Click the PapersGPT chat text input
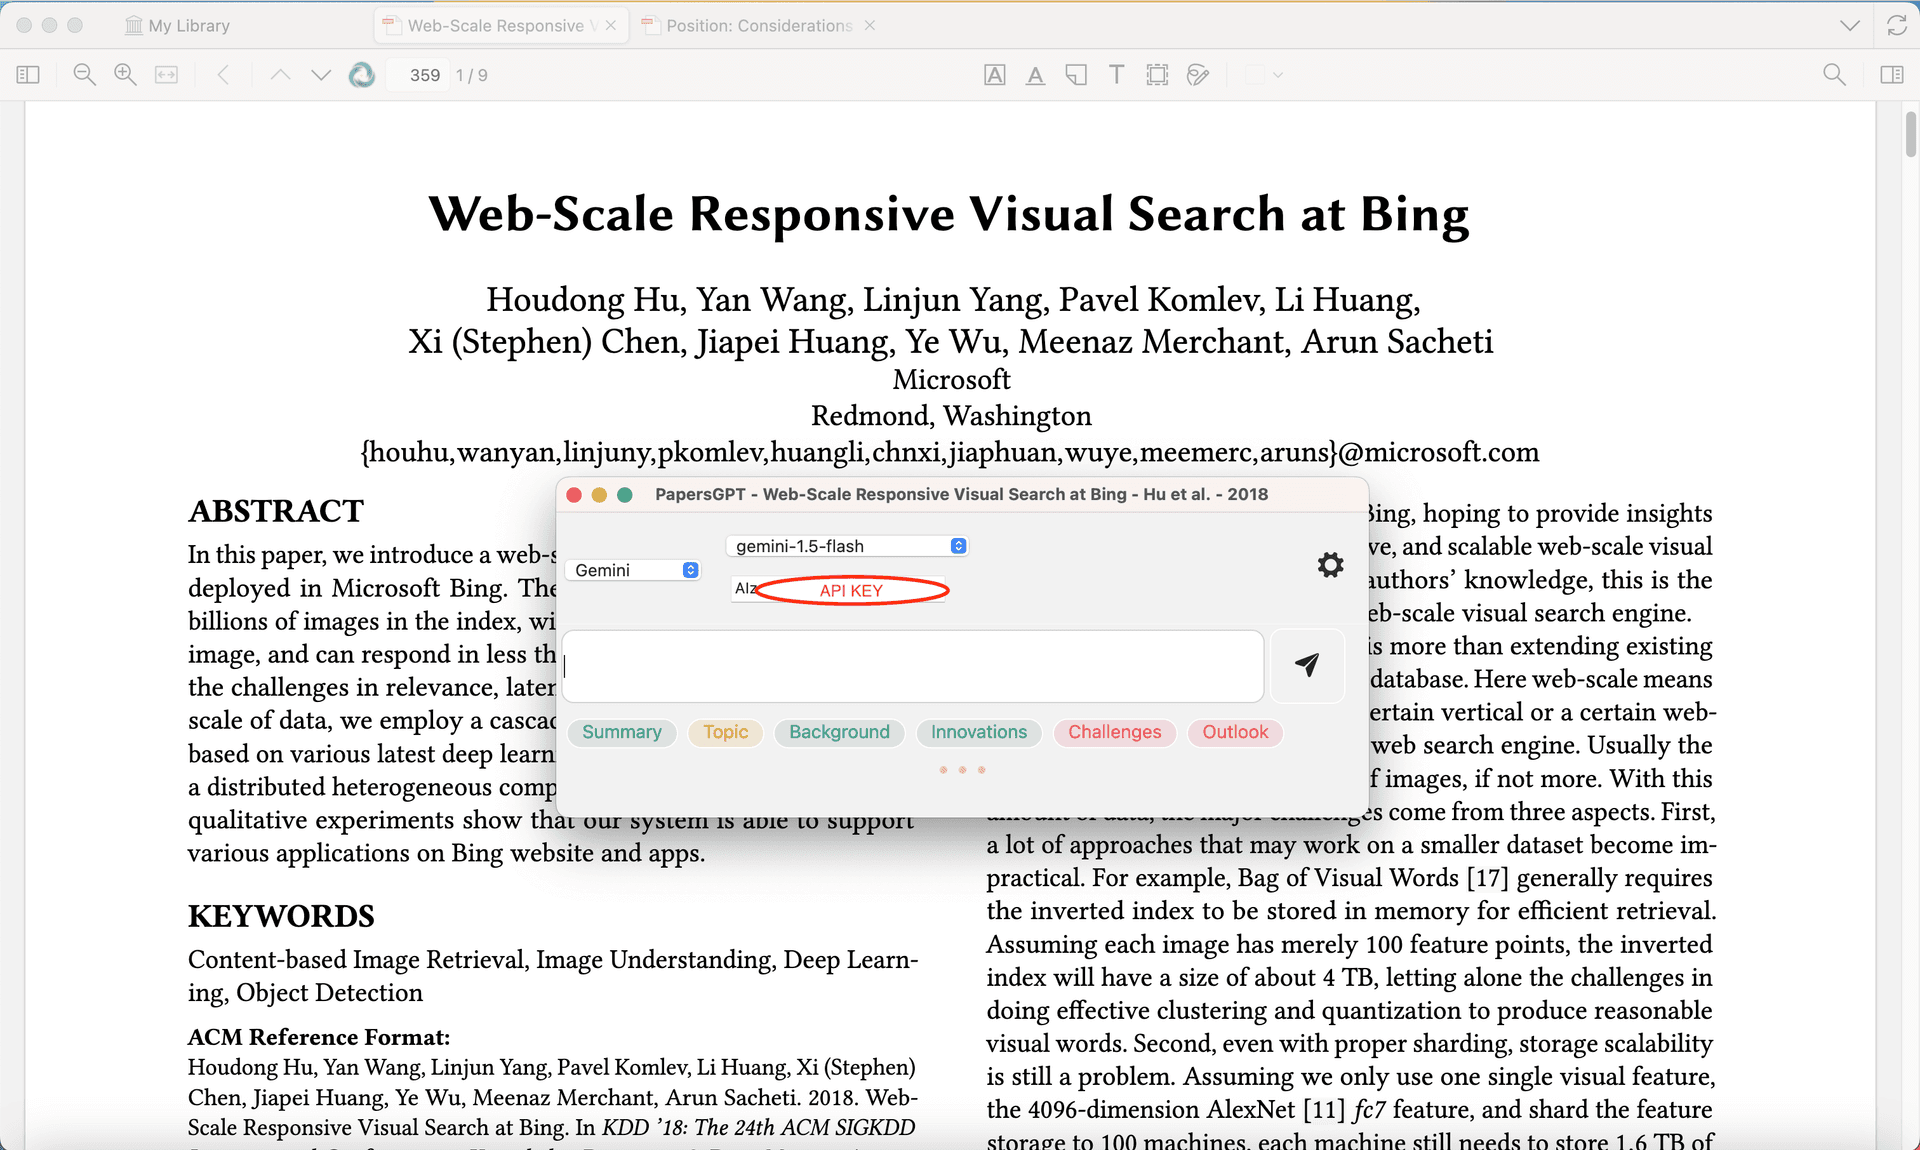Image resolution: width=1920 pixels, height=1150 pixels. tap(913, 666)
